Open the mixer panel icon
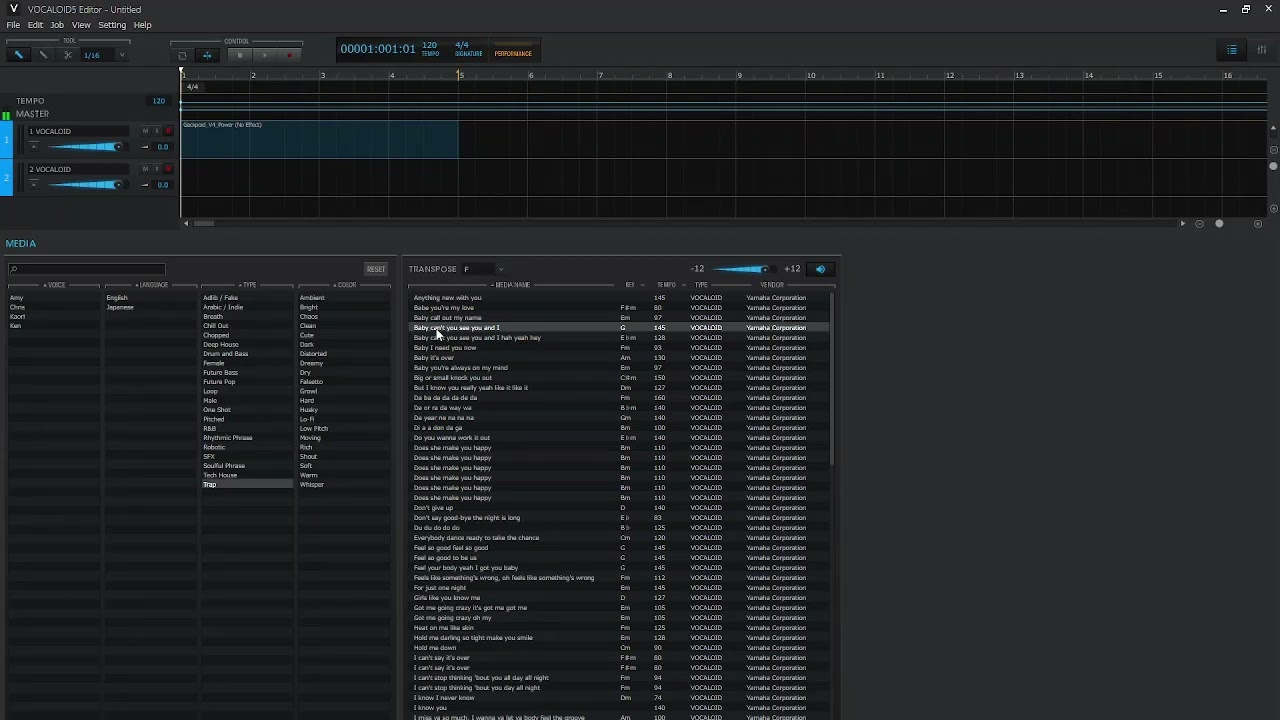This screenshot has width=1280, height=720. (1262, 50)
